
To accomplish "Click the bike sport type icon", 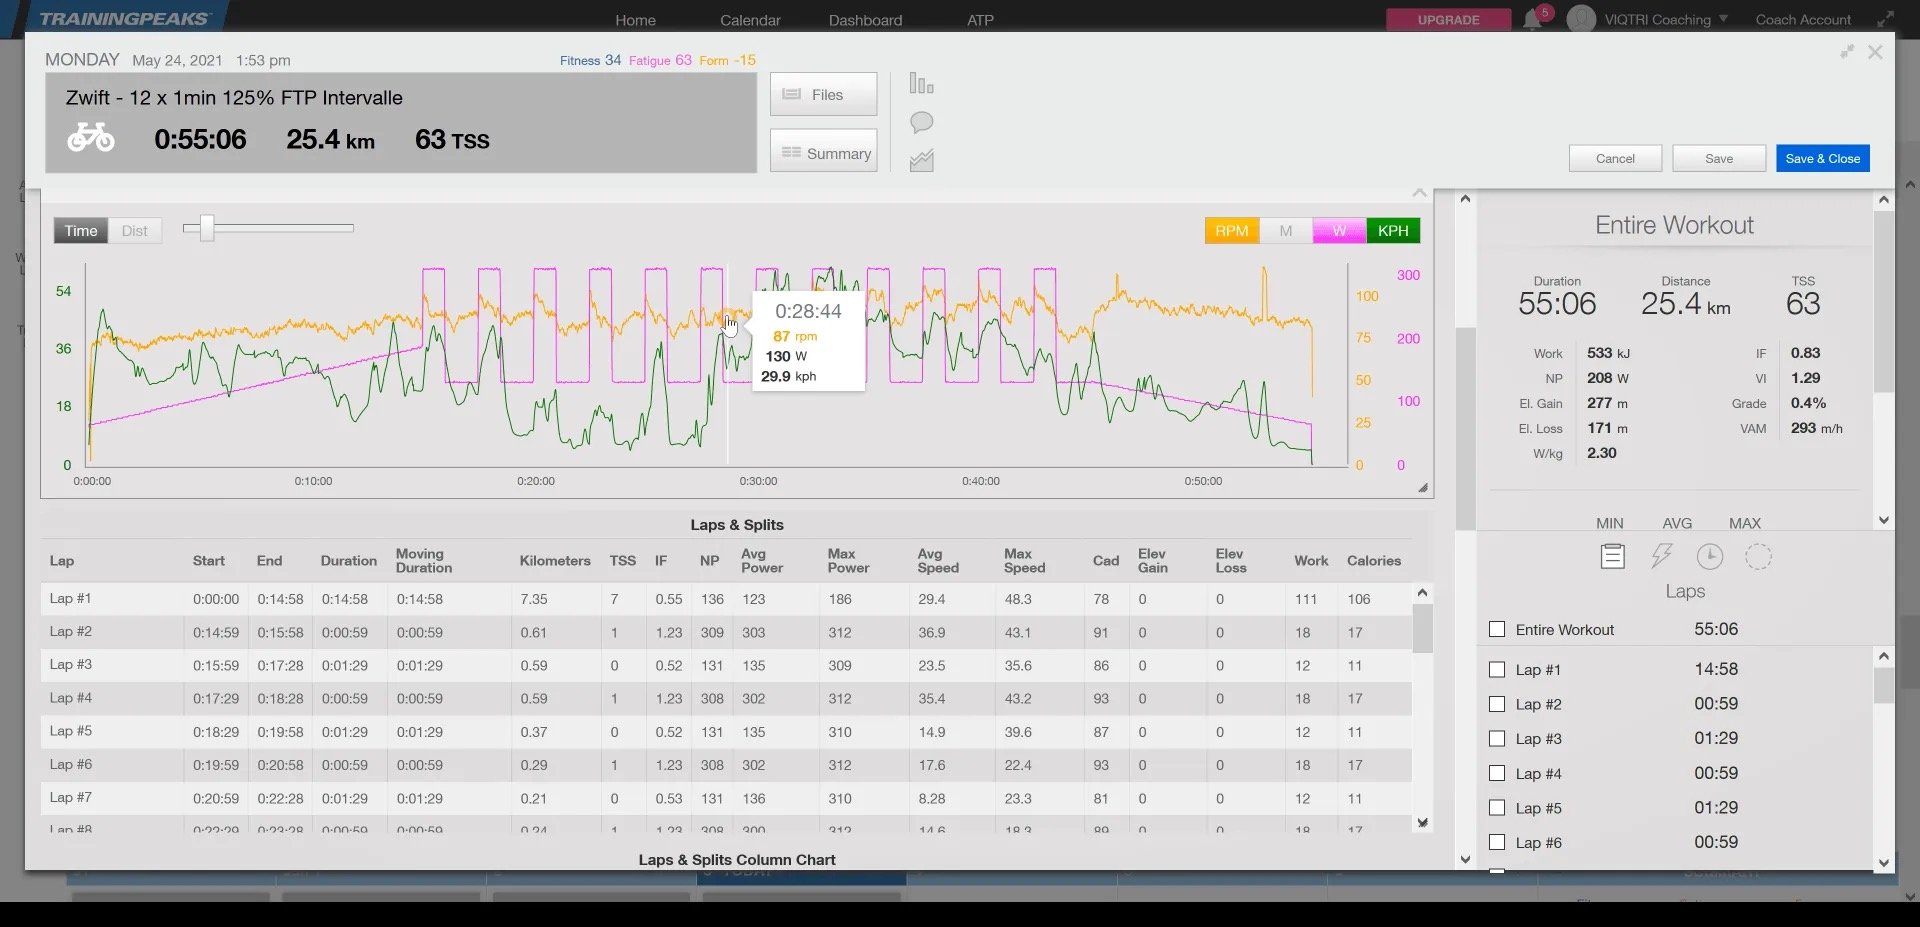I will 91,137.
